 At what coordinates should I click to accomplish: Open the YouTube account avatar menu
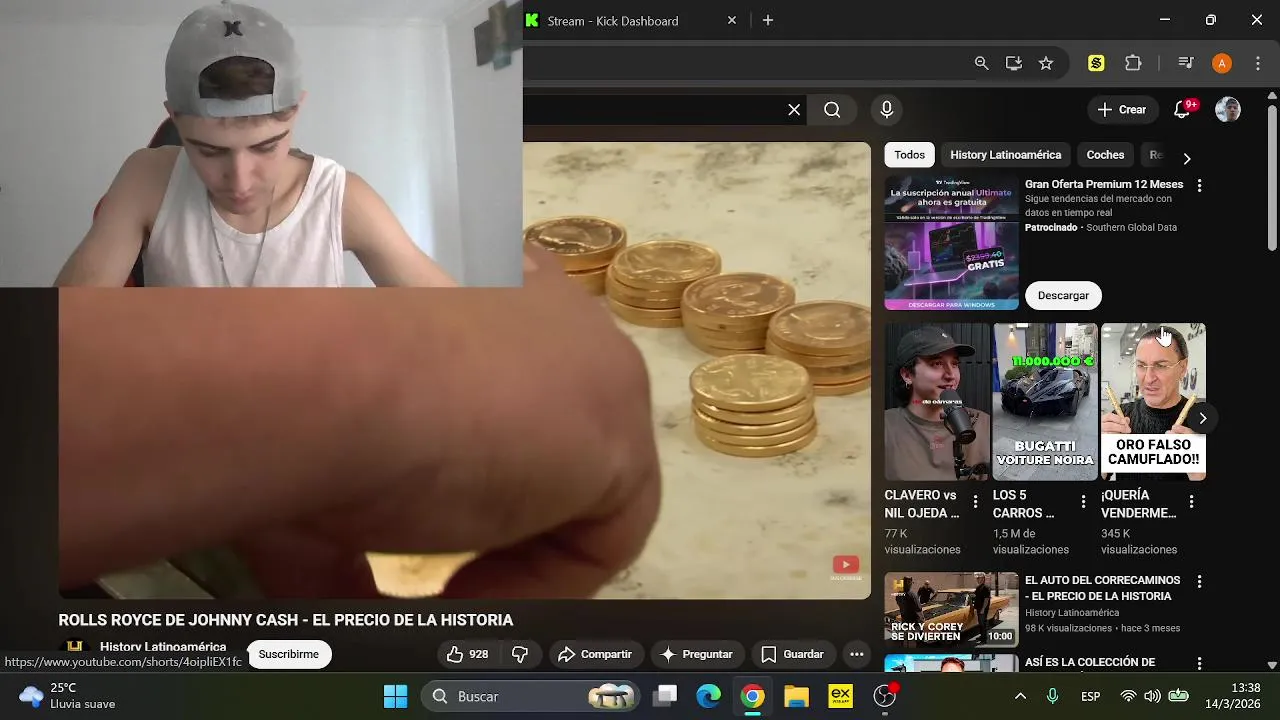click(1228, 110)
